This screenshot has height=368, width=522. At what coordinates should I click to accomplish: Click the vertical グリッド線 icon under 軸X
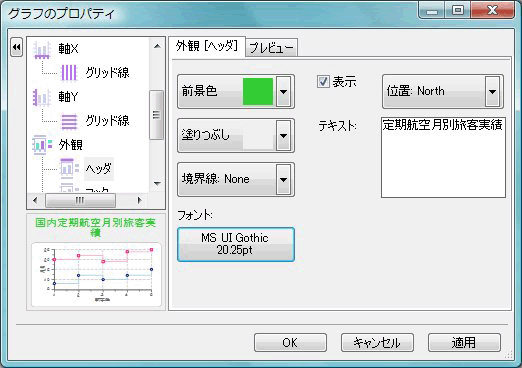(x=69, y=72)
